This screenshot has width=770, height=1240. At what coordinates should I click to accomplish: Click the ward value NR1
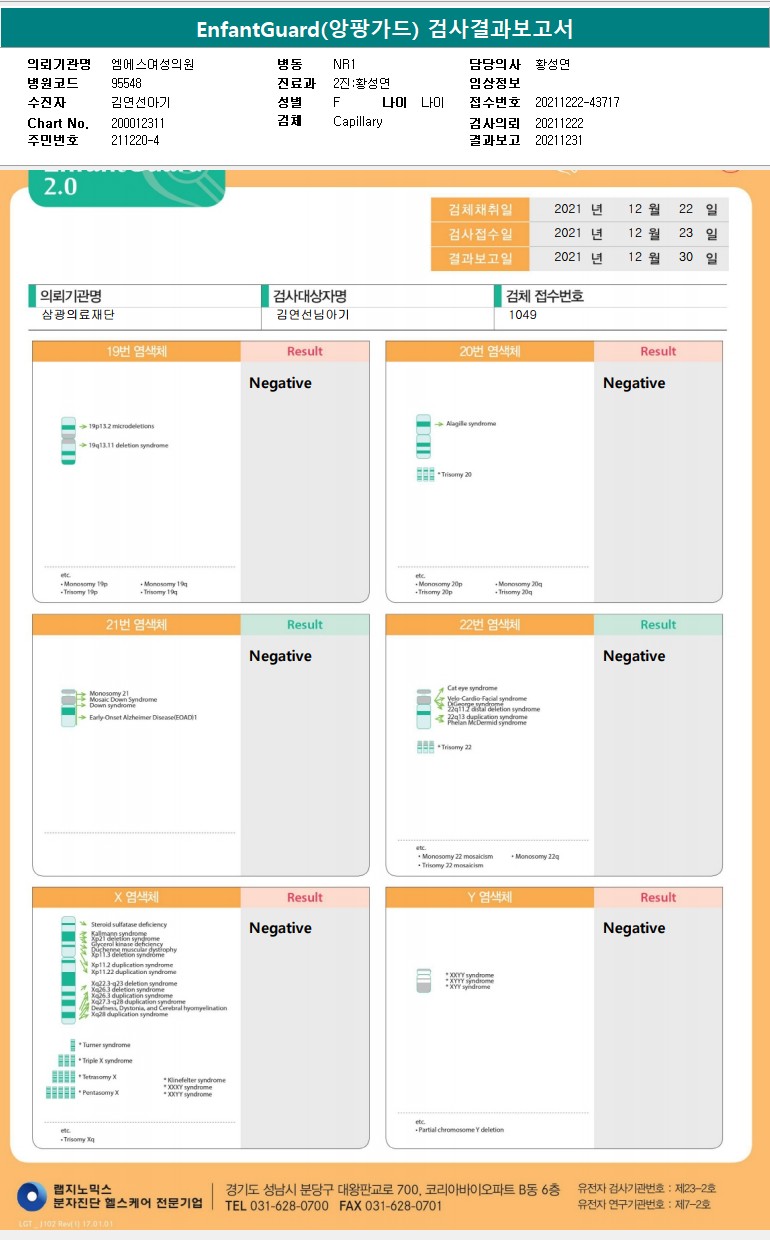(344, 64)
